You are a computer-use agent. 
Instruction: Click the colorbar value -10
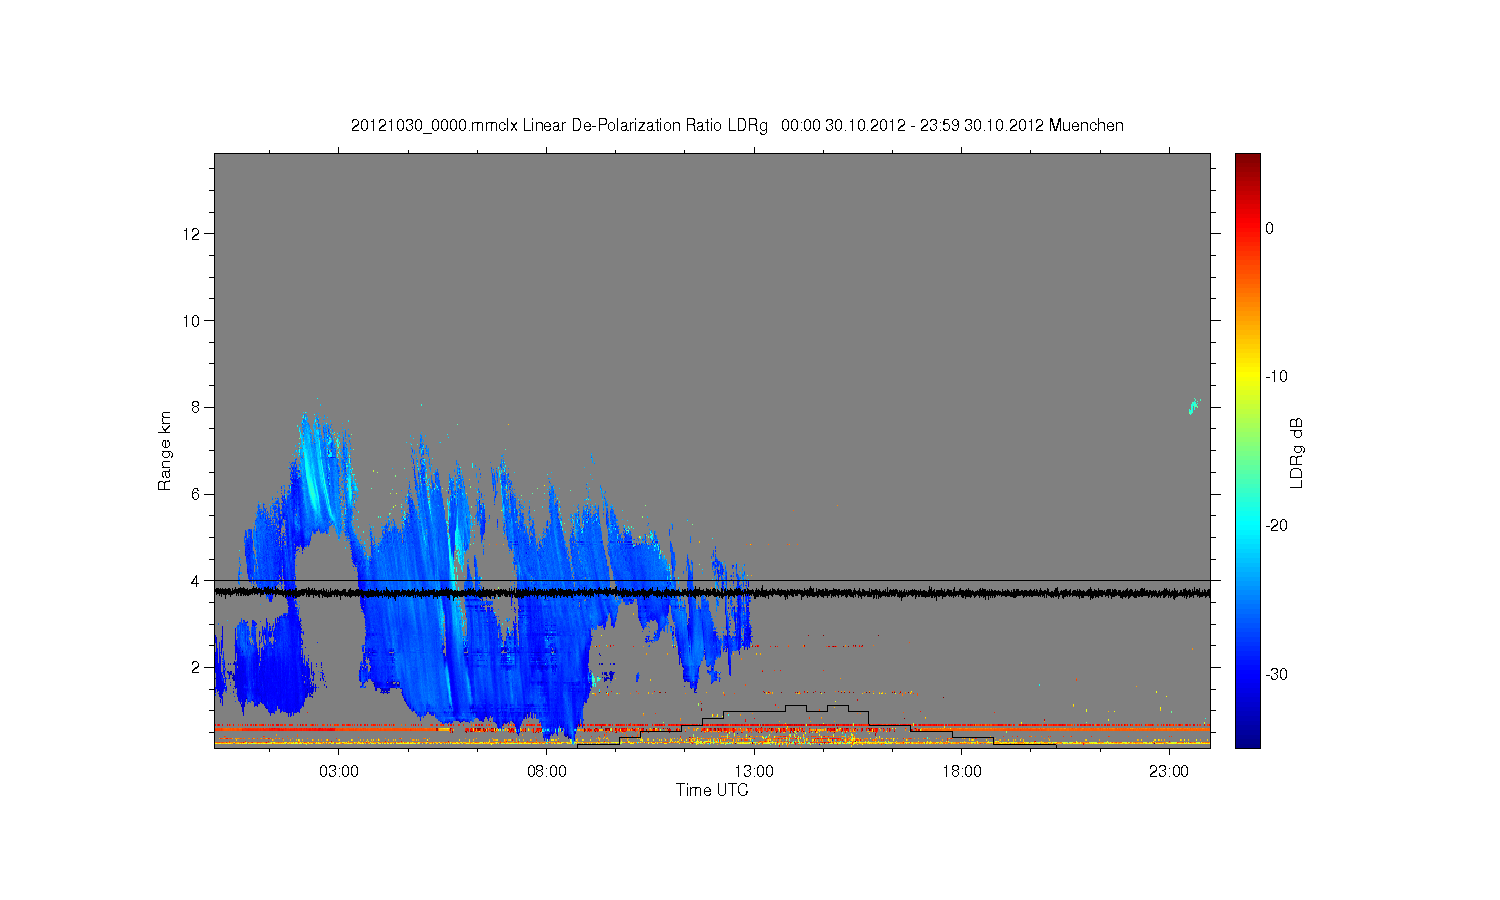pos(1276,377)
